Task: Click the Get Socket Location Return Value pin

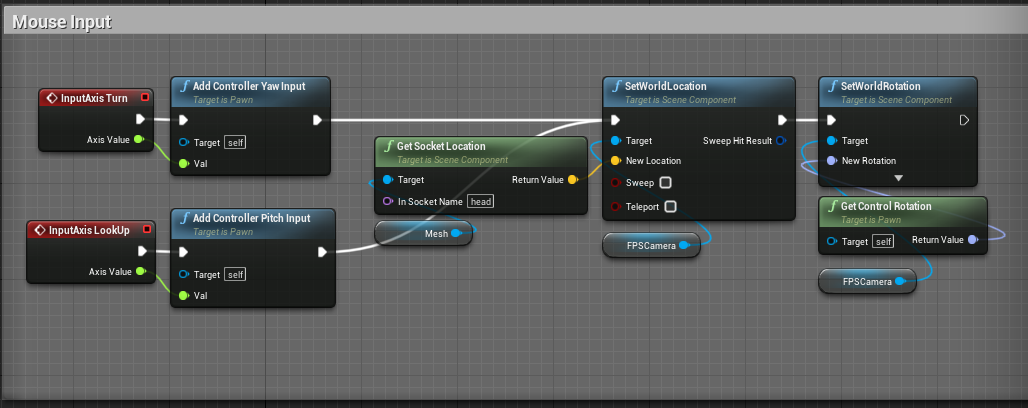Action: [571, 180]
